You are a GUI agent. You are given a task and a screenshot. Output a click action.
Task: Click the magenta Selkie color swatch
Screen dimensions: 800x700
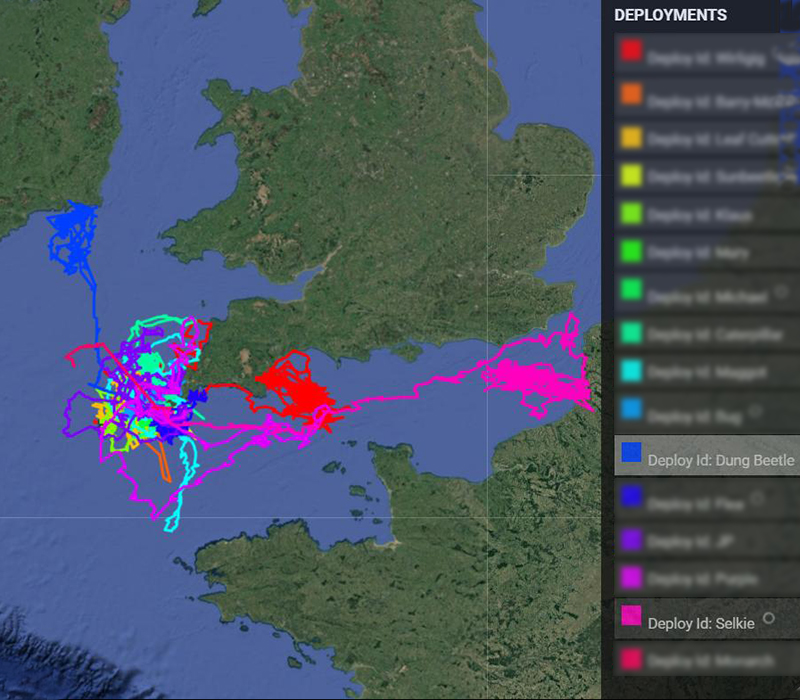[631, 615]
